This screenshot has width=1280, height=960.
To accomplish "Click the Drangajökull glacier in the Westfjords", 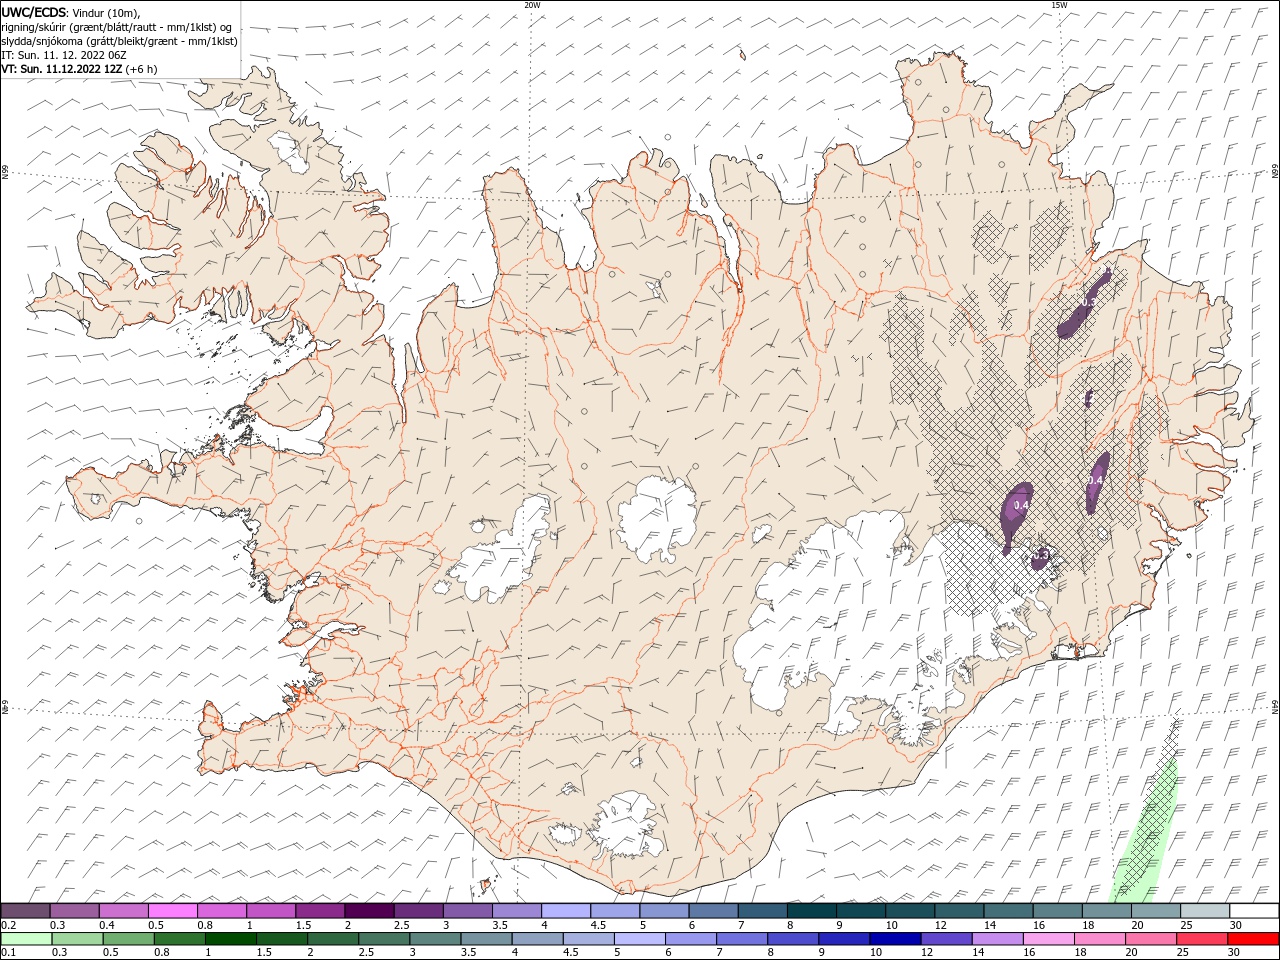I will (290, 150).
